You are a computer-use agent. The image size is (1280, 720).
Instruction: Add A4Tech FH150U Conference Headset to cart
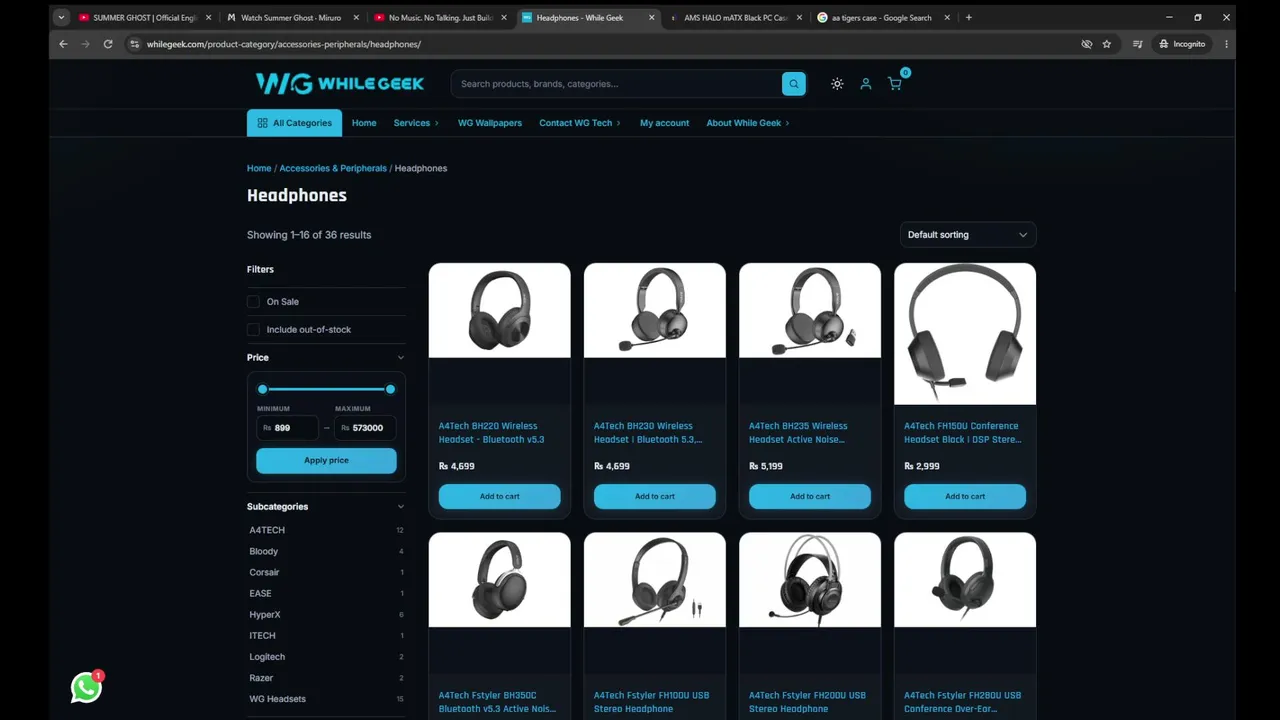(x=965, y=496)
